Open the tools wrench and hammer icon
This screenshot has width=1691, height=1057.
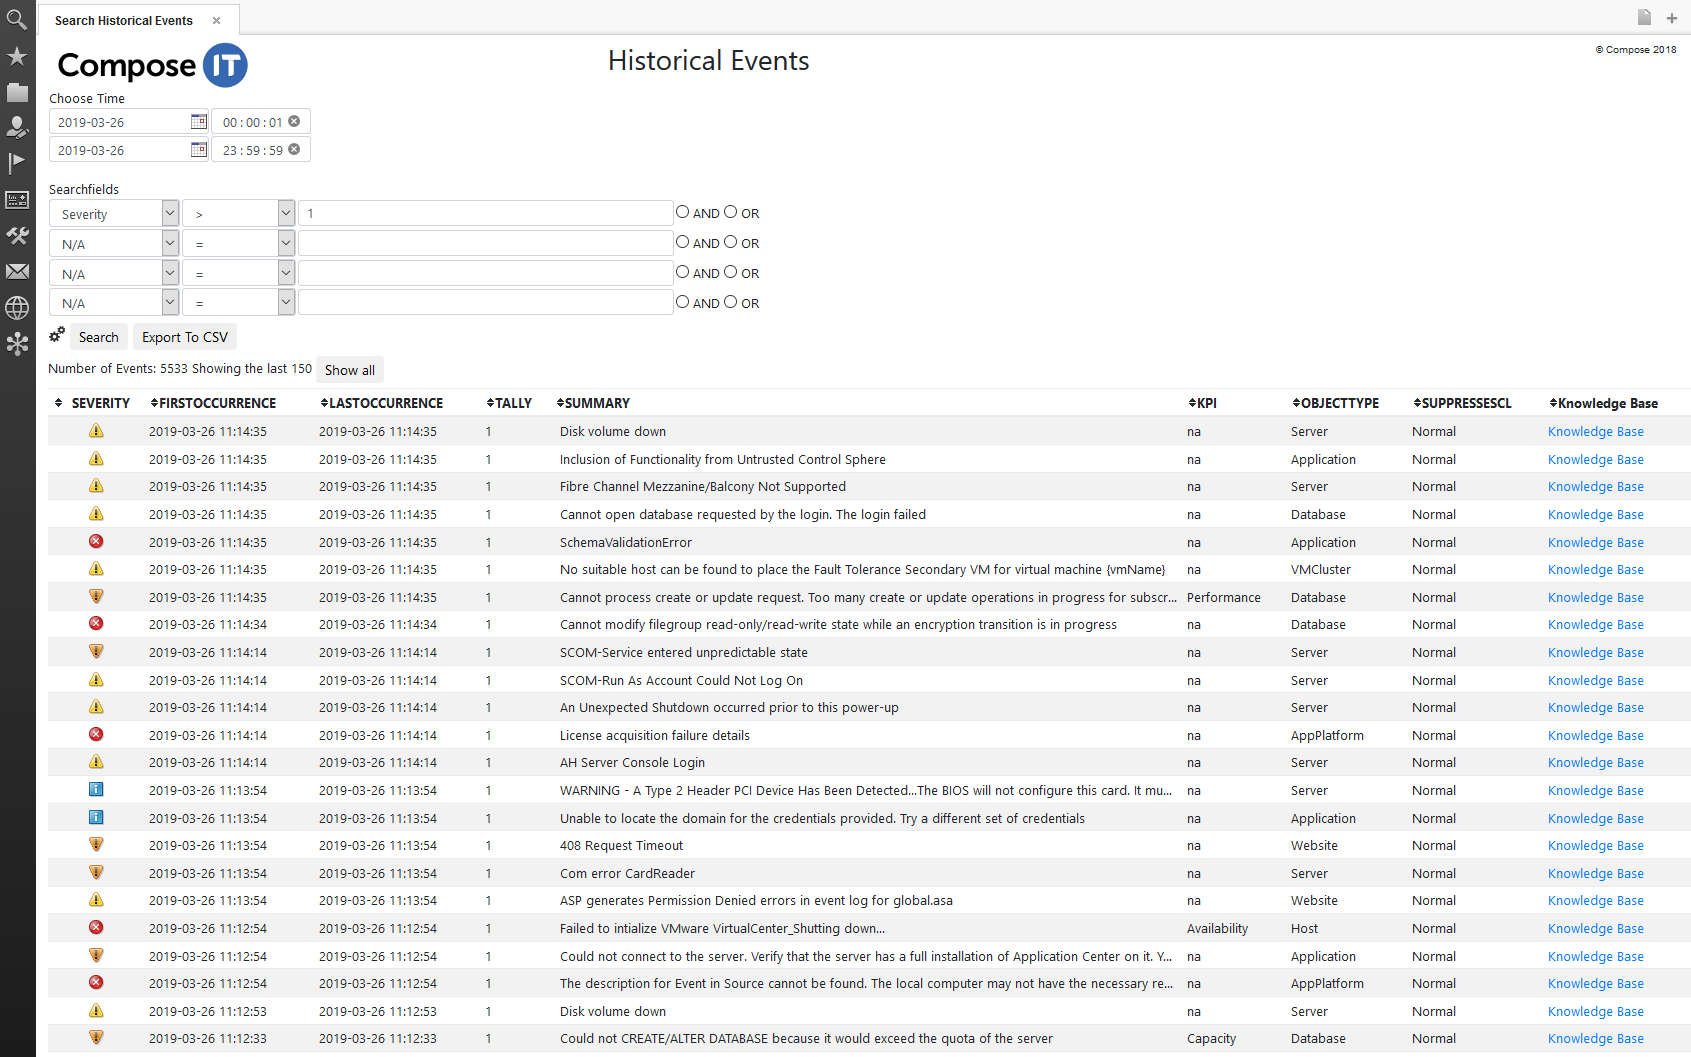pos(17,236)
